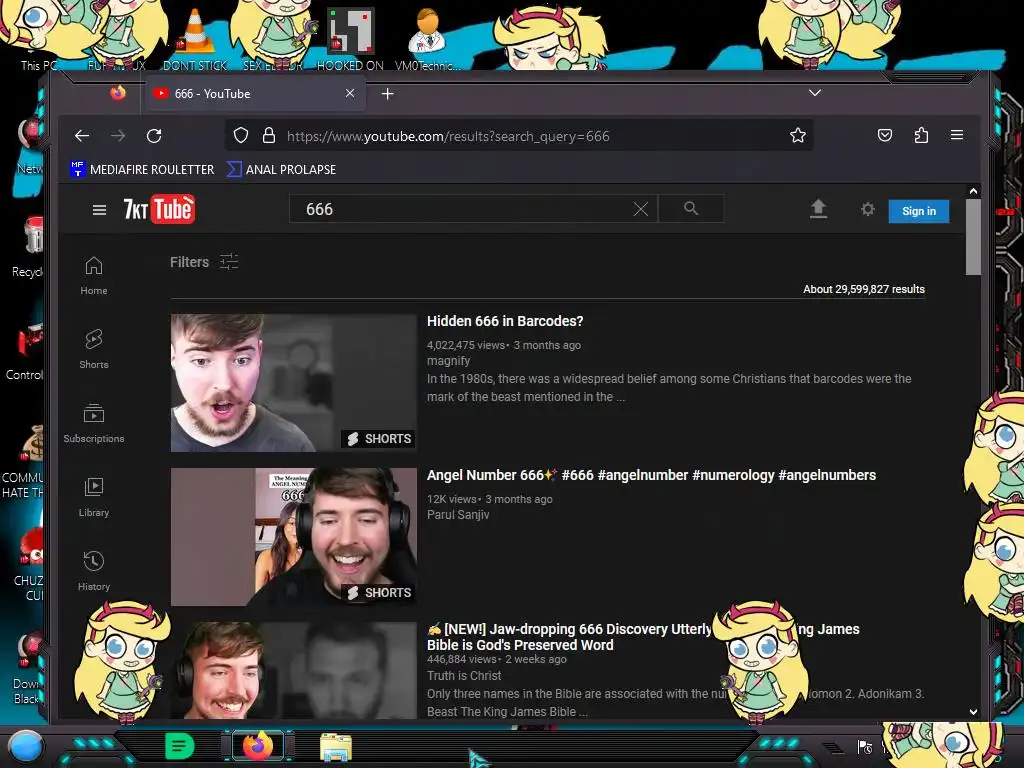Viewport: 1024px width, 768px height.
Task: Open the Jaw-dropping 666 Discovery video title
Action: coord(643,637)
